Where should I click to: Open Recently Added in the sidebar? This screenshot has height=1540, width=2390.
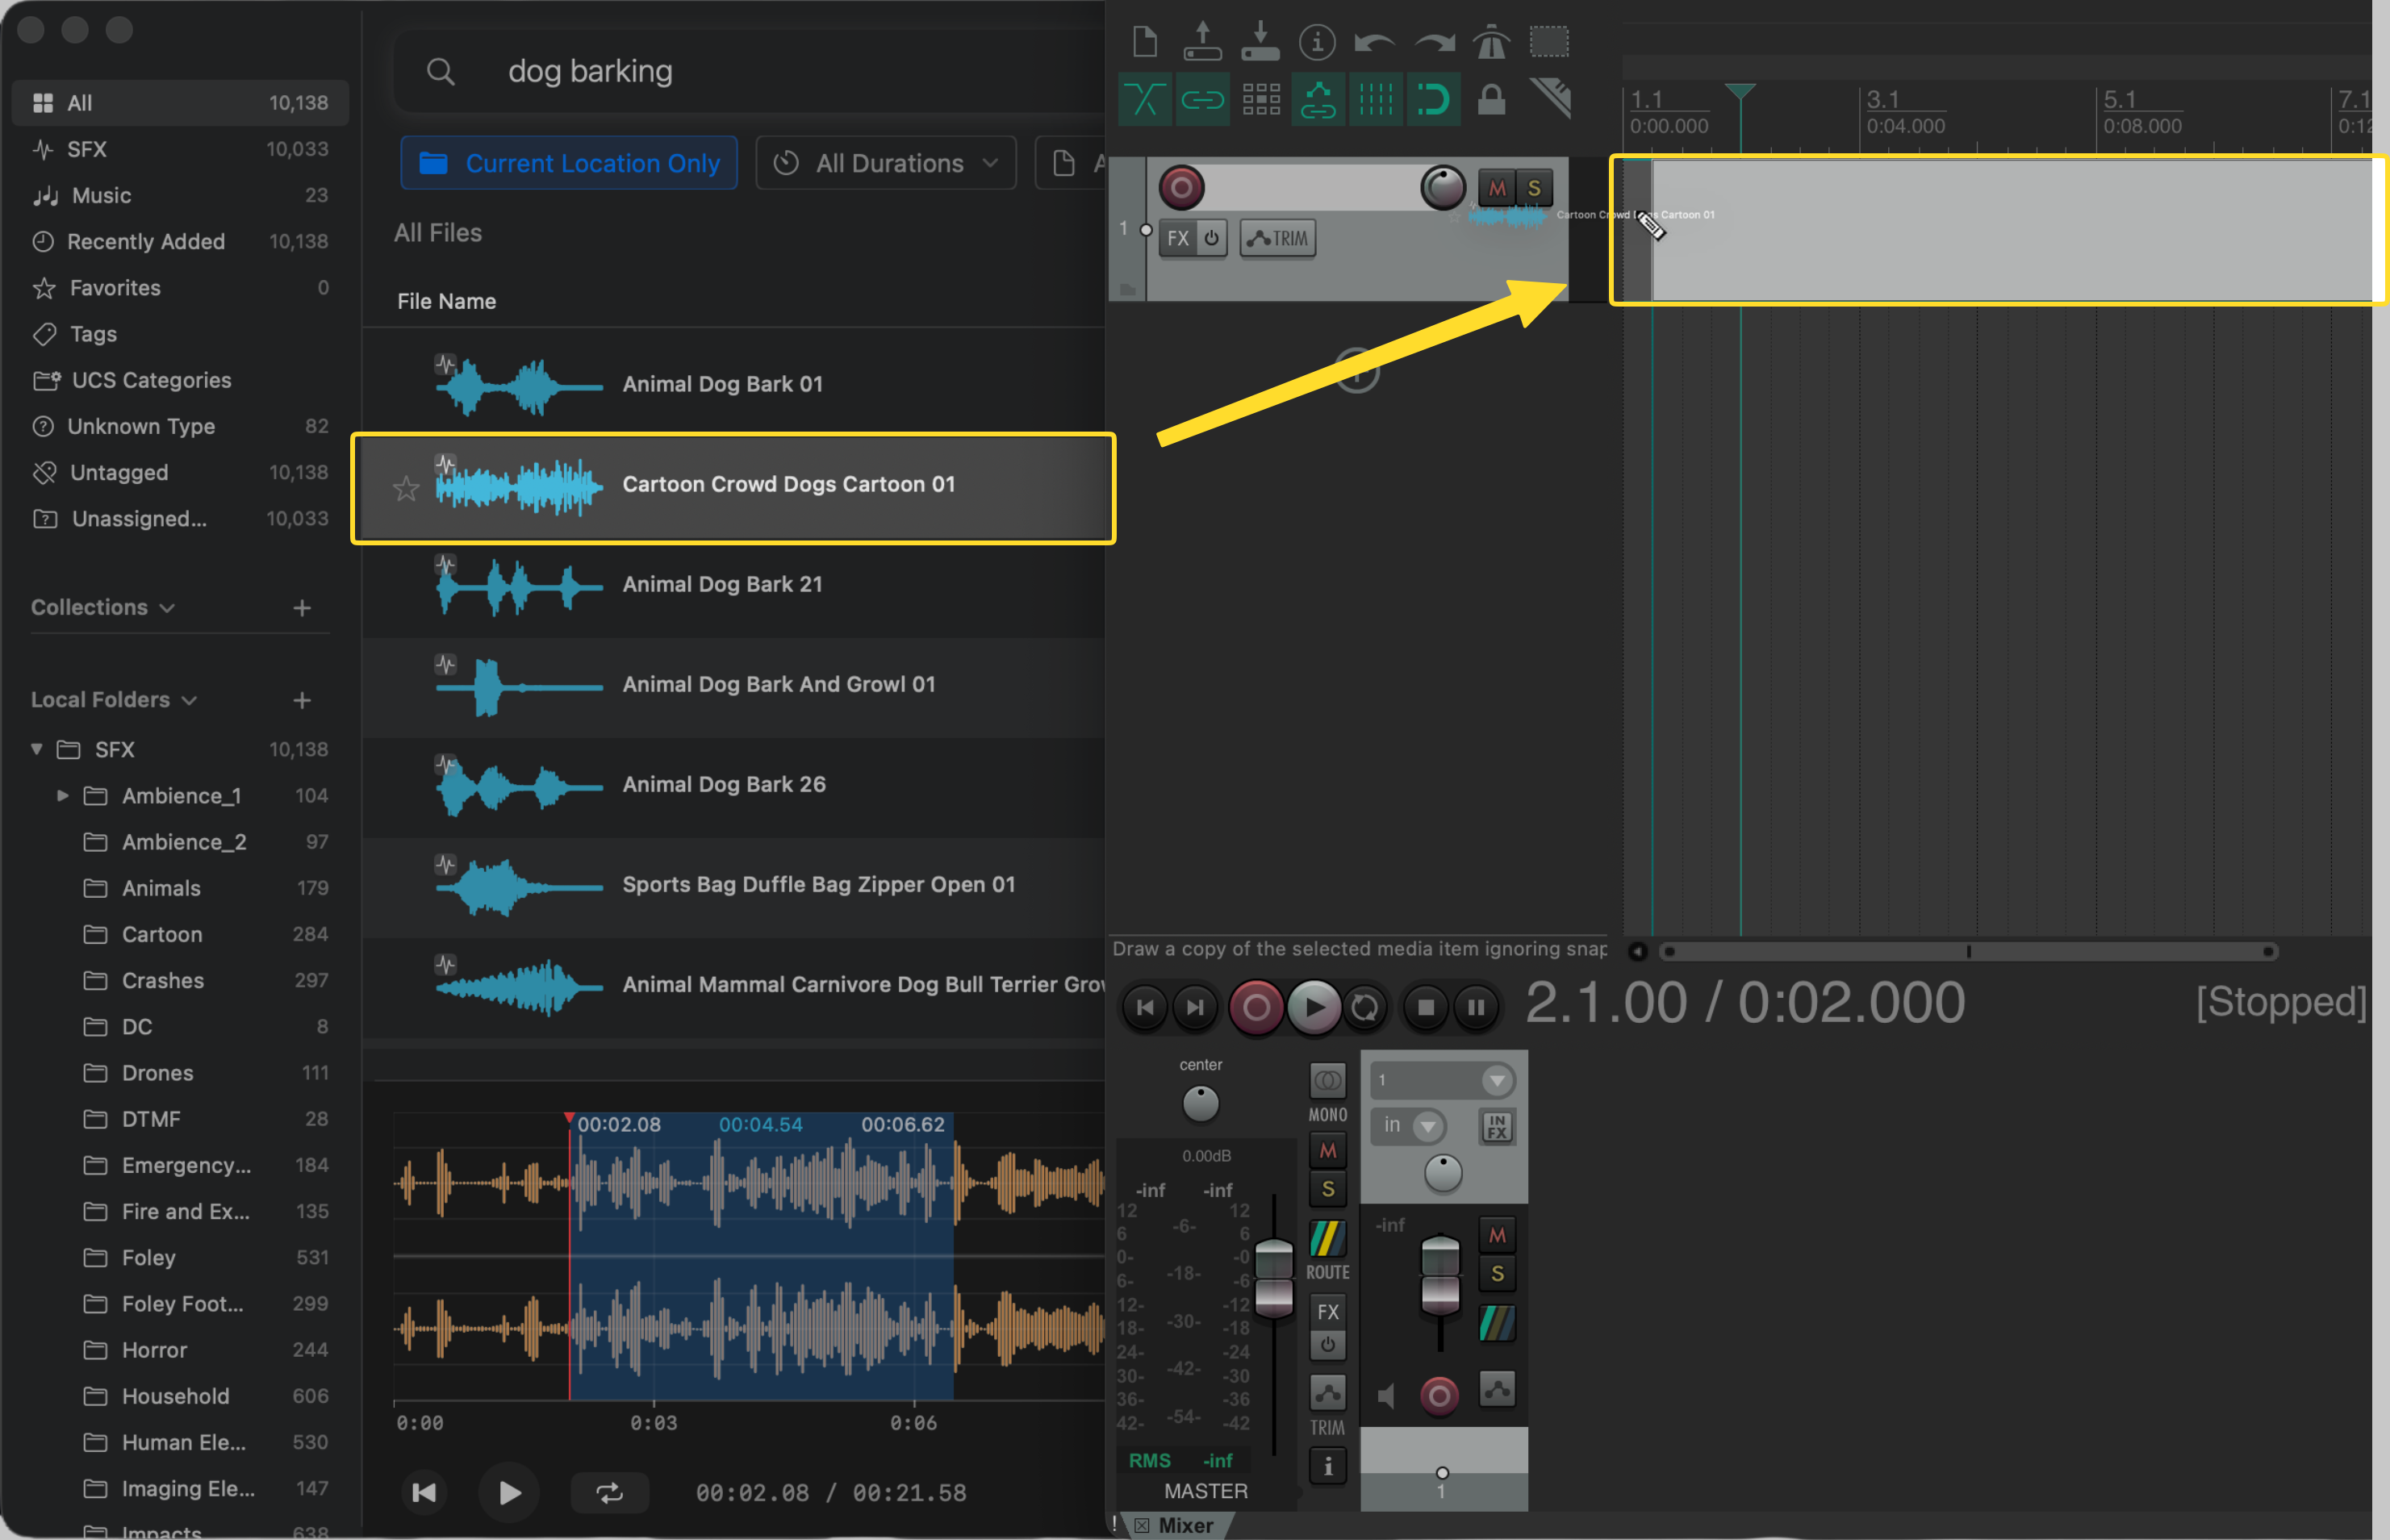tap(180, 241)
